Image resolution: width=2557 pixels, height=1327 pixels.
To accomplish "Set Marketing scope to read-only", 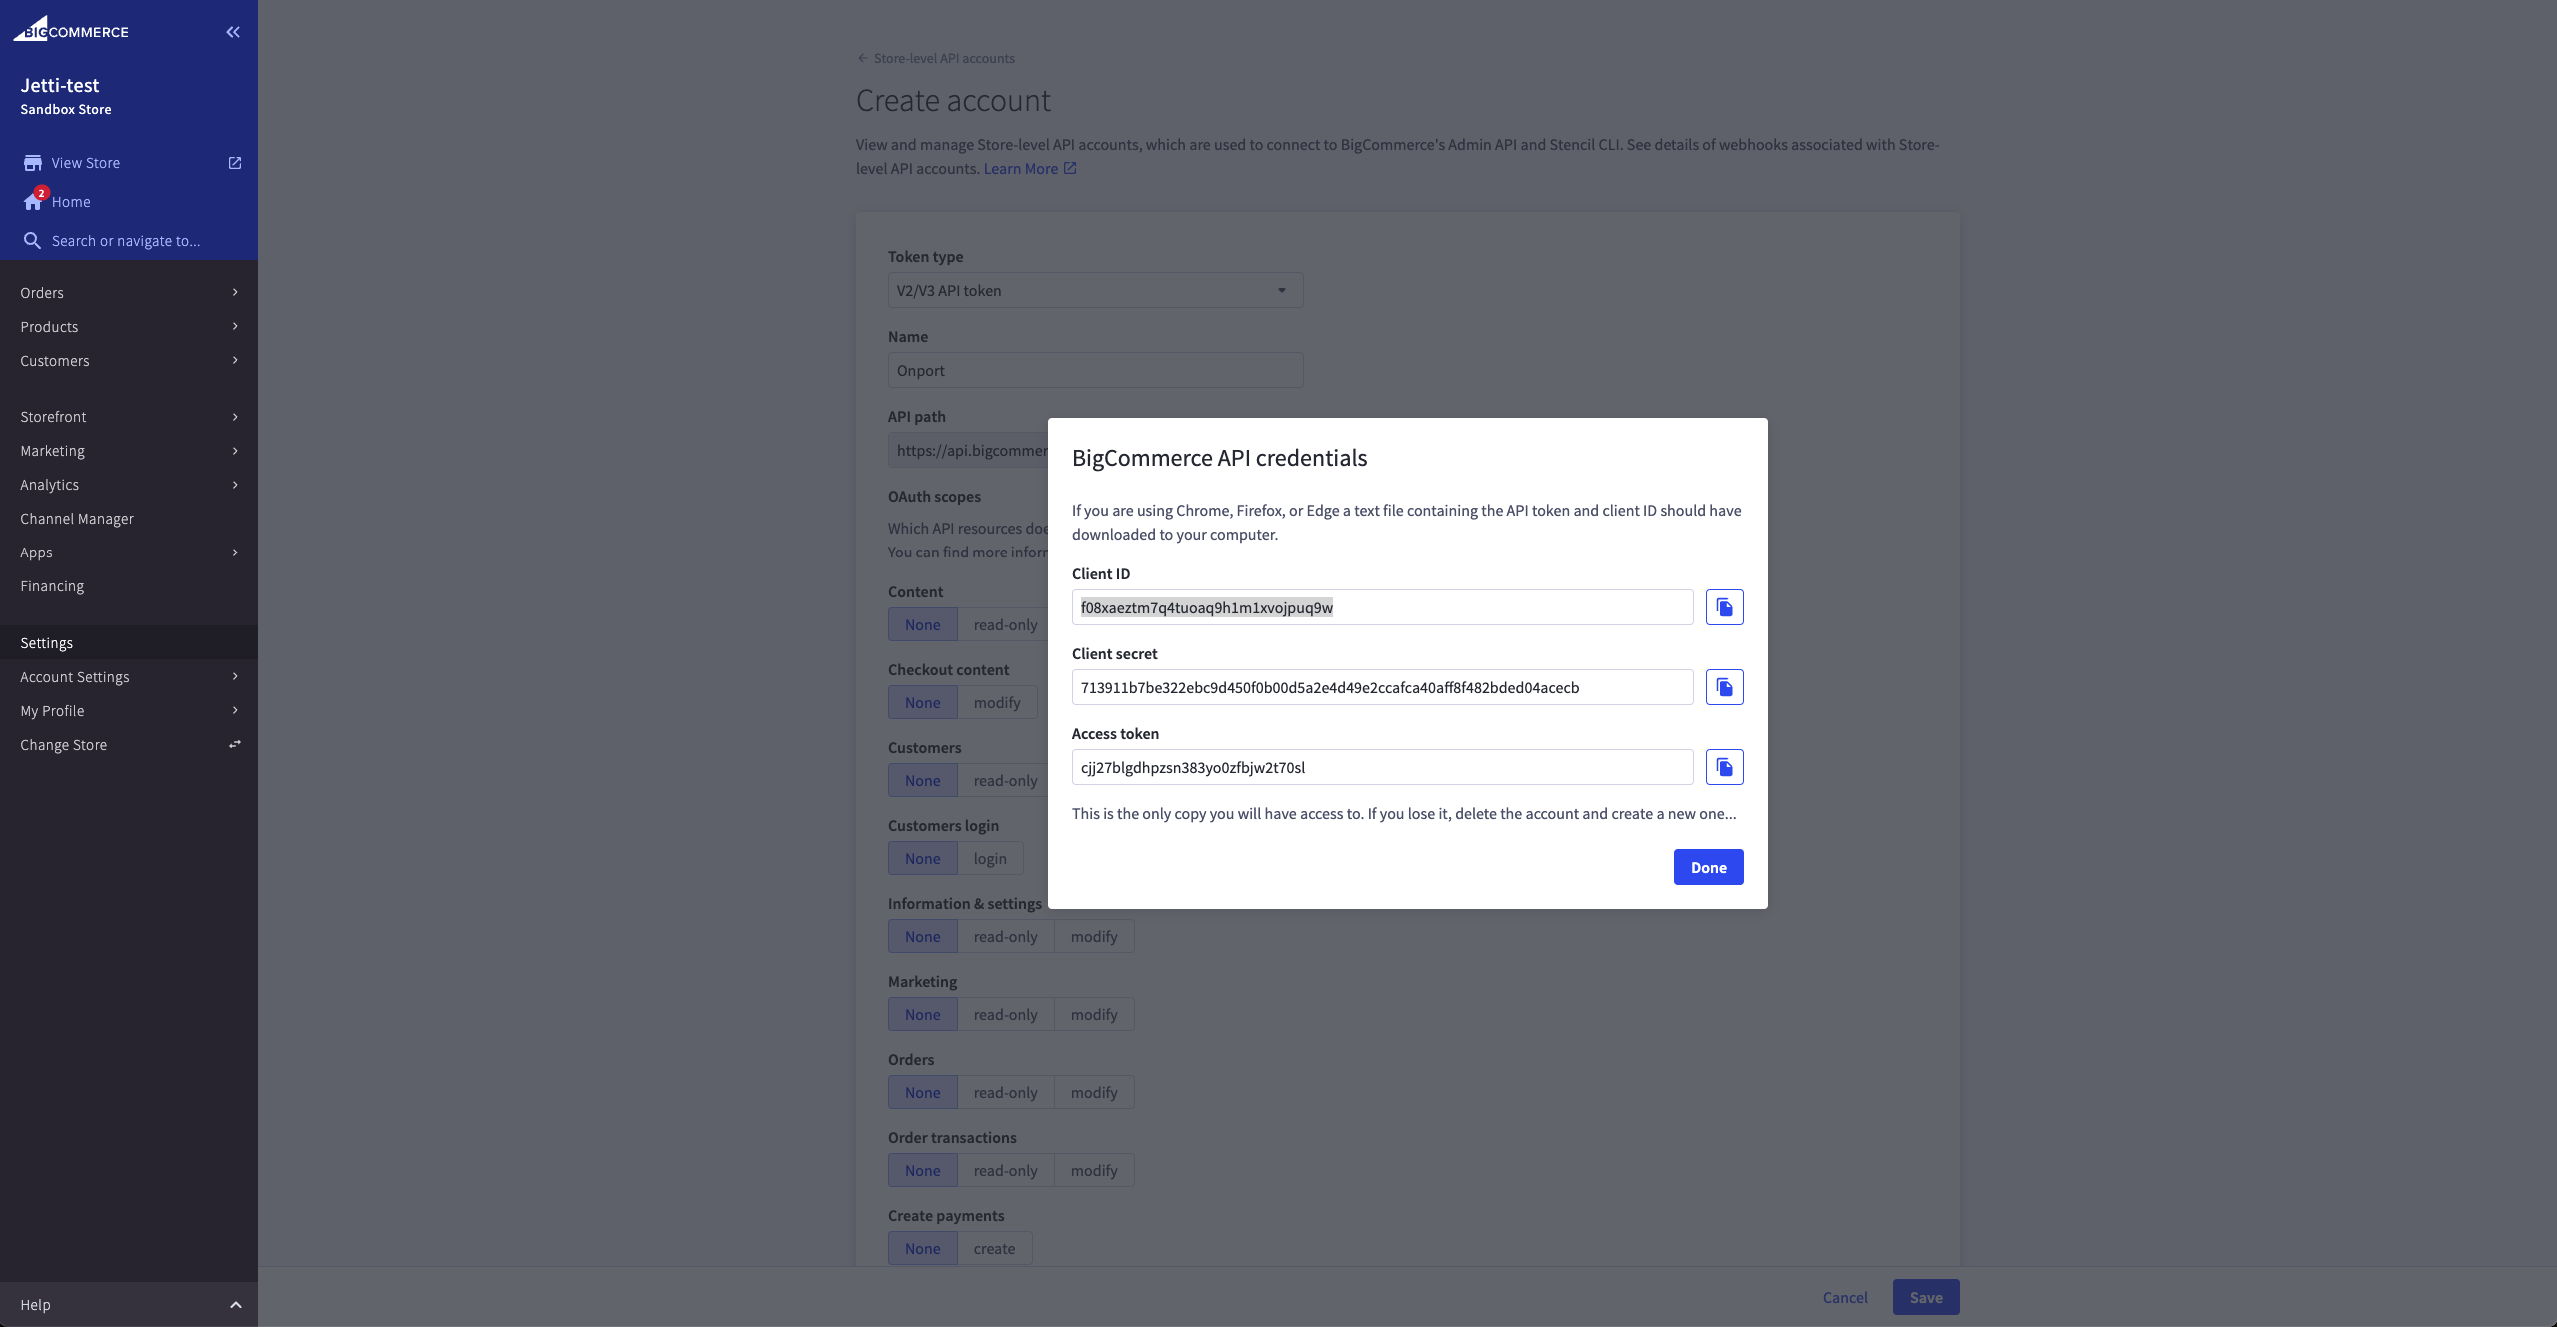I will 1006,1014.
